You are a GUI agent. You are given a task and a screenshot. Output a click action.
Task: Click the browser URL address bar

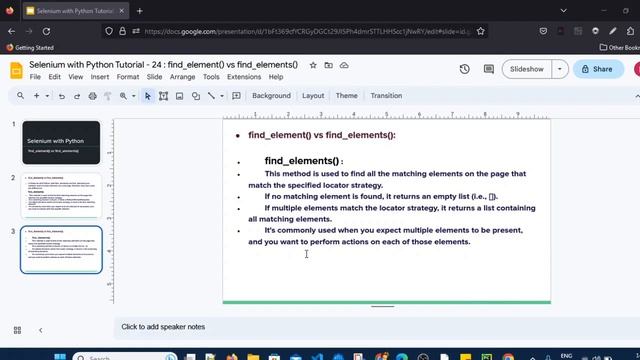click(307, 31)
